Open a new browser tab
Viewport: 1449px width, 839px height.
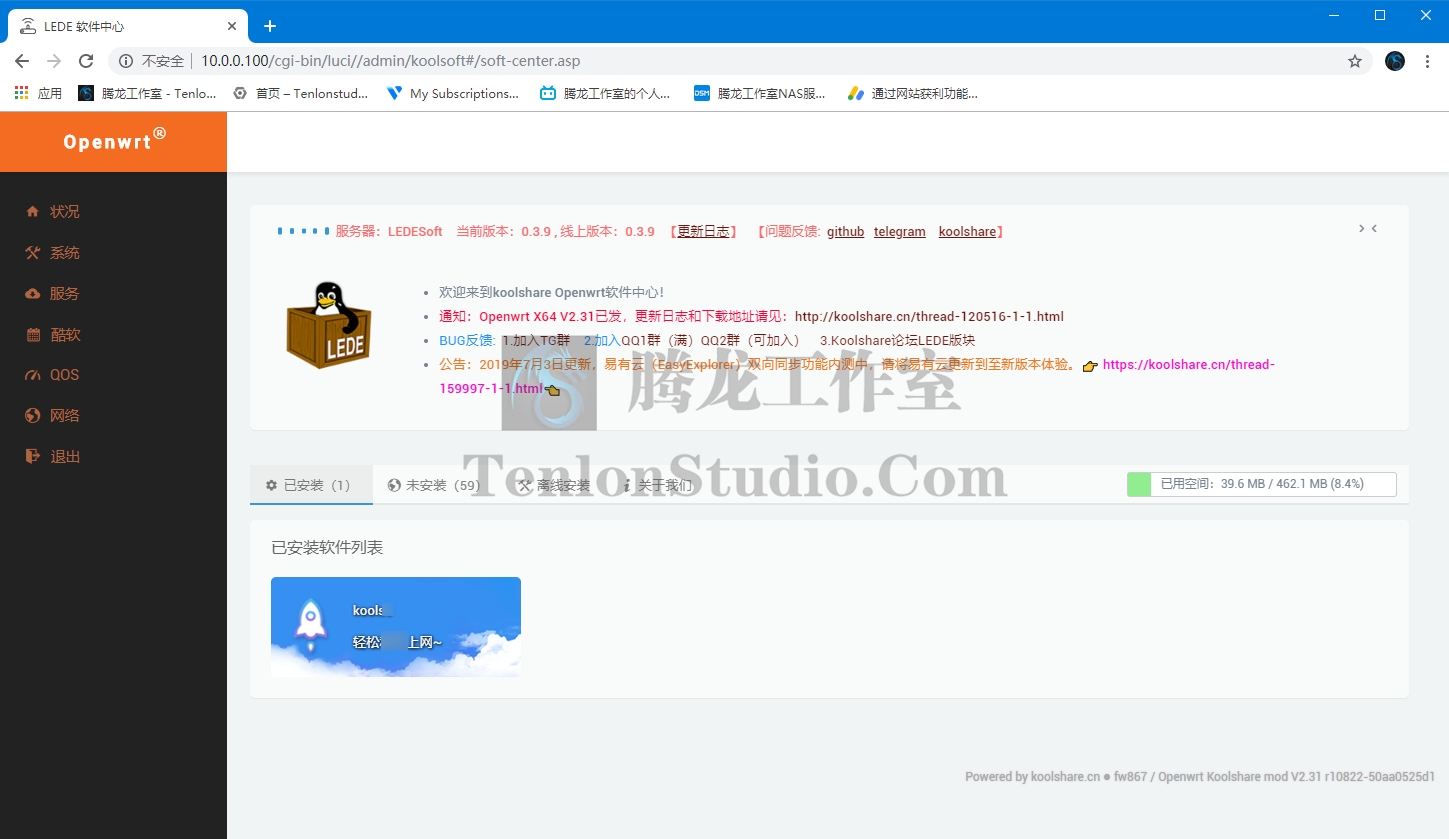(x=270, y=26)
